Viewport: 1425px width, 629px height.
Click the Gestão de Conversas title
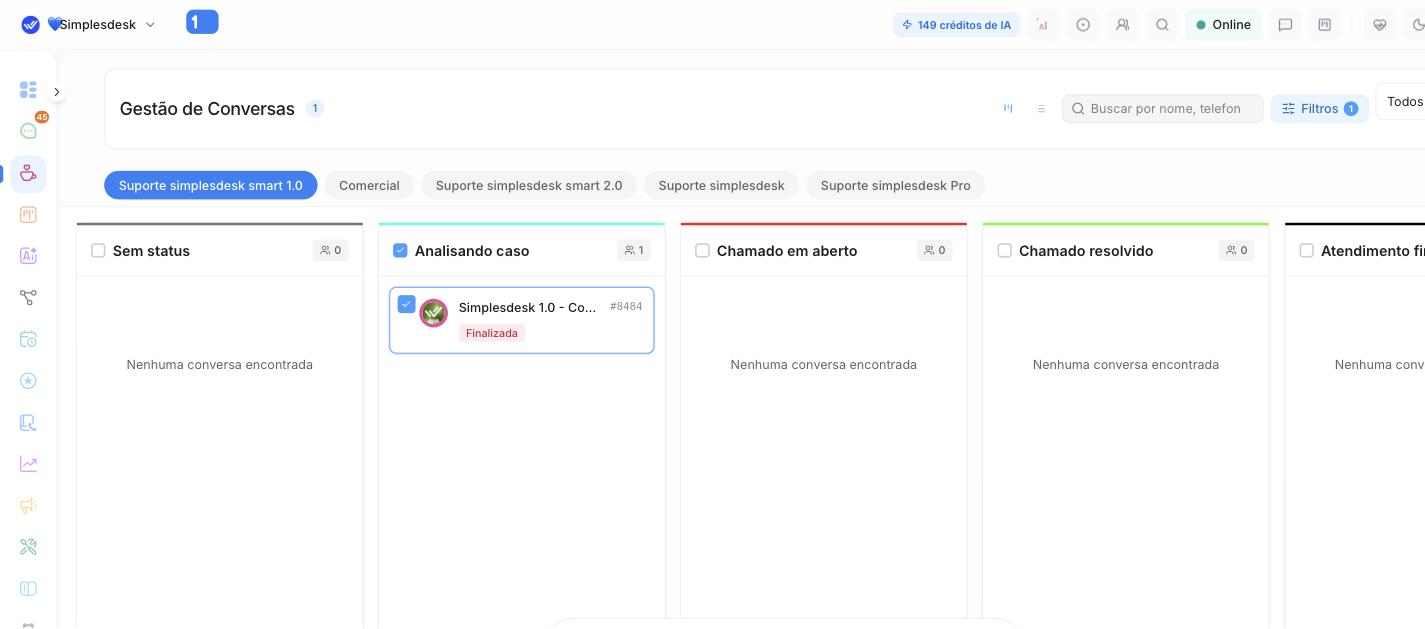tap(207, 109)
